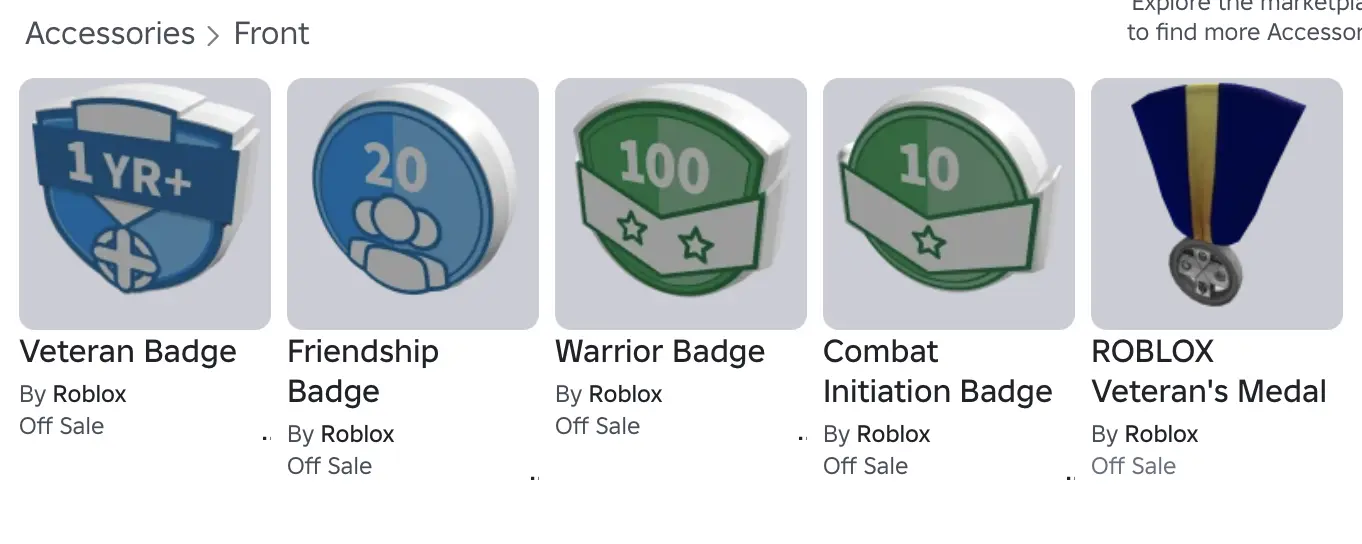Click the Warrior Badge name text
This screenshot has width=1362, height=544.
tap(660, 352)
